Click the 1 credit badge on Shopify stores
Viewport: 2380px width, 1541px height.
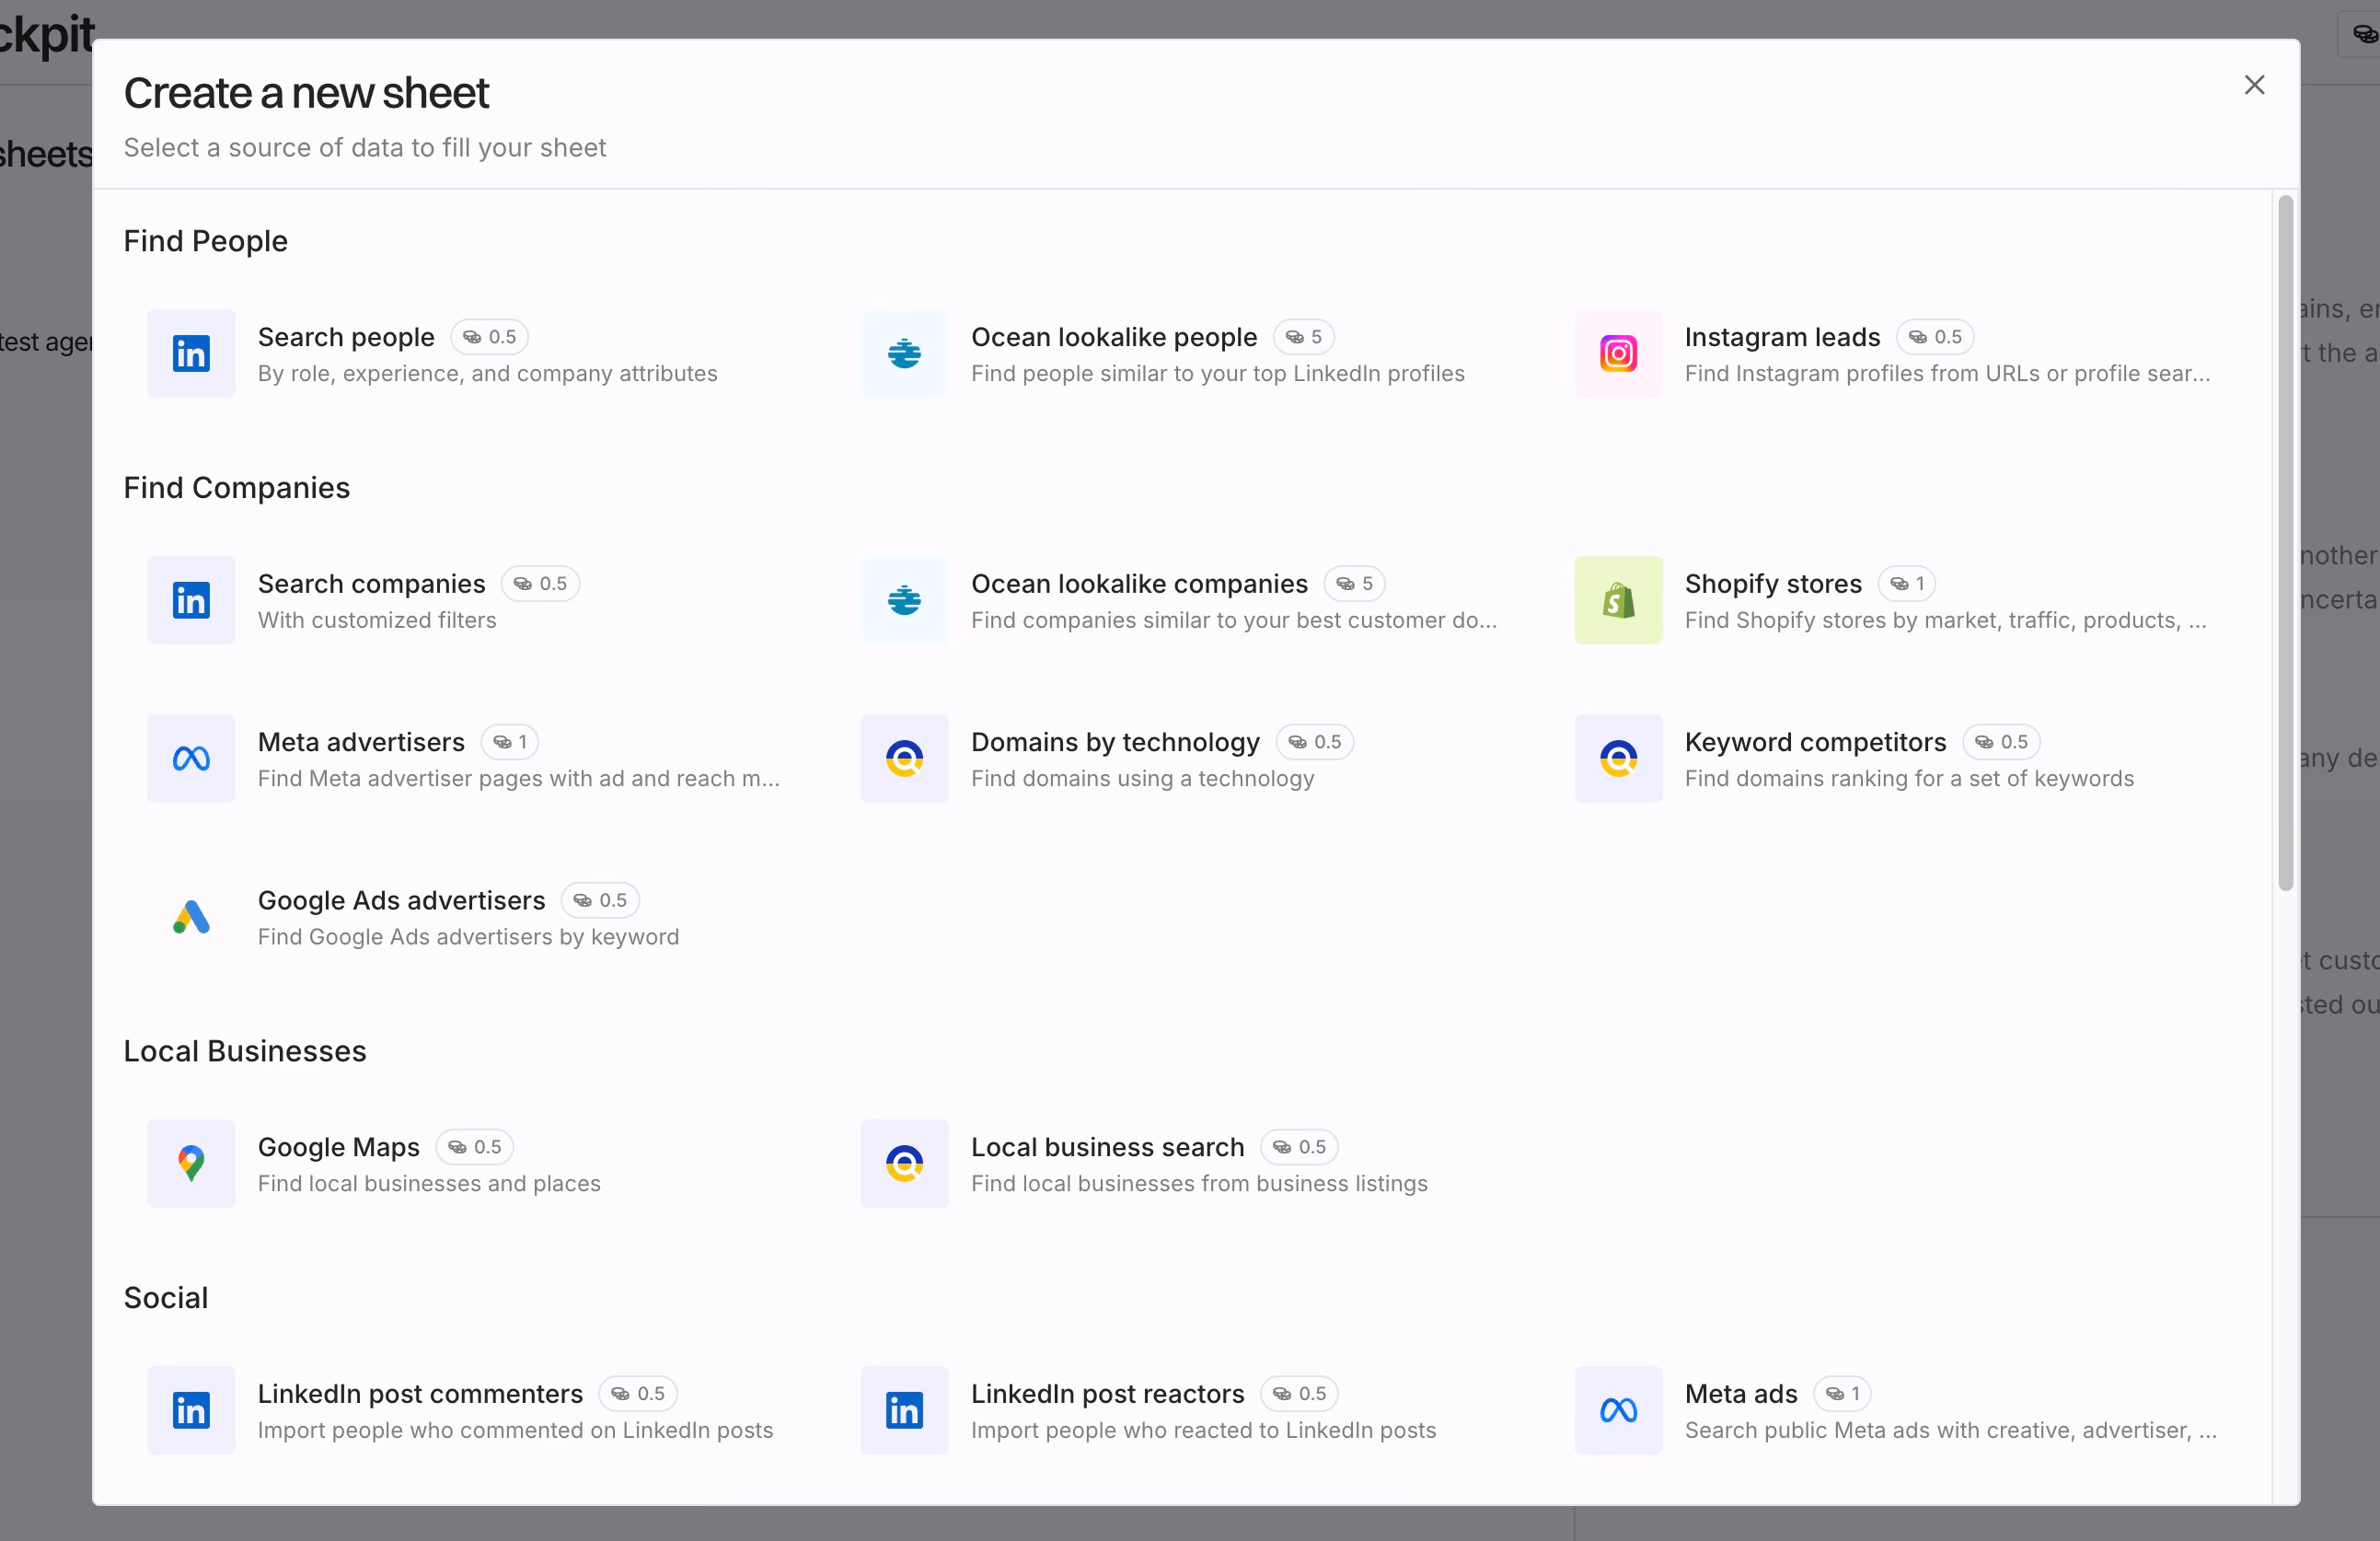pos(1907,584)
